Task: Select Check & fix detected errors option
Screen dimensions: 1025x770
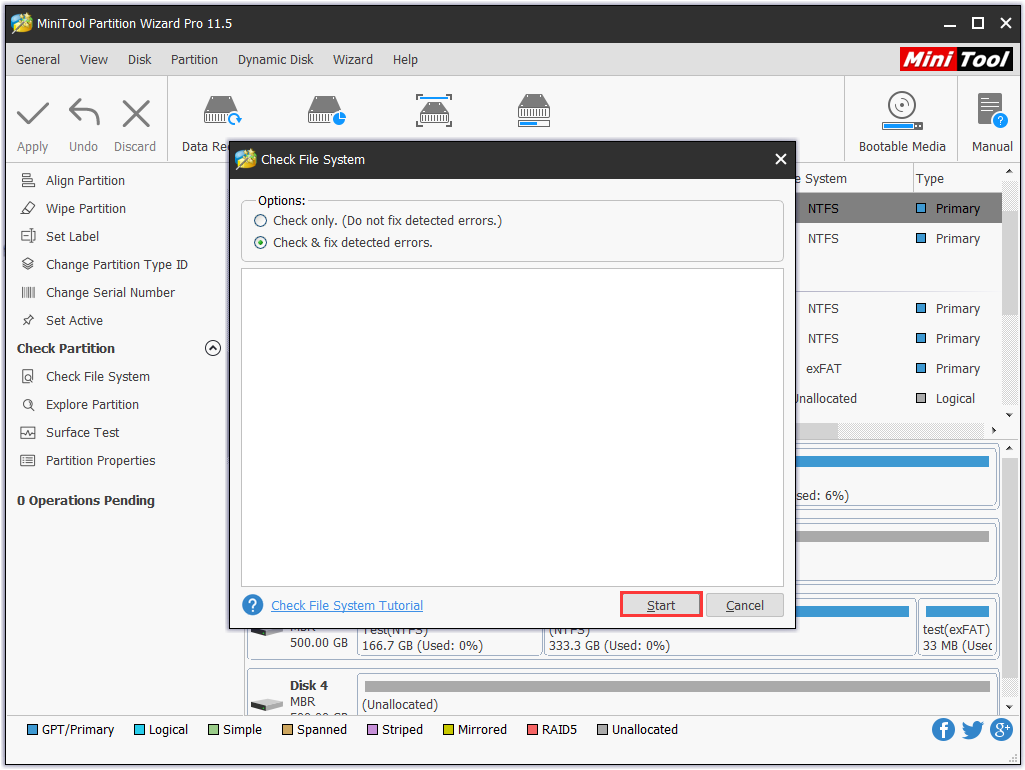Action: click(x=261, y=243)
